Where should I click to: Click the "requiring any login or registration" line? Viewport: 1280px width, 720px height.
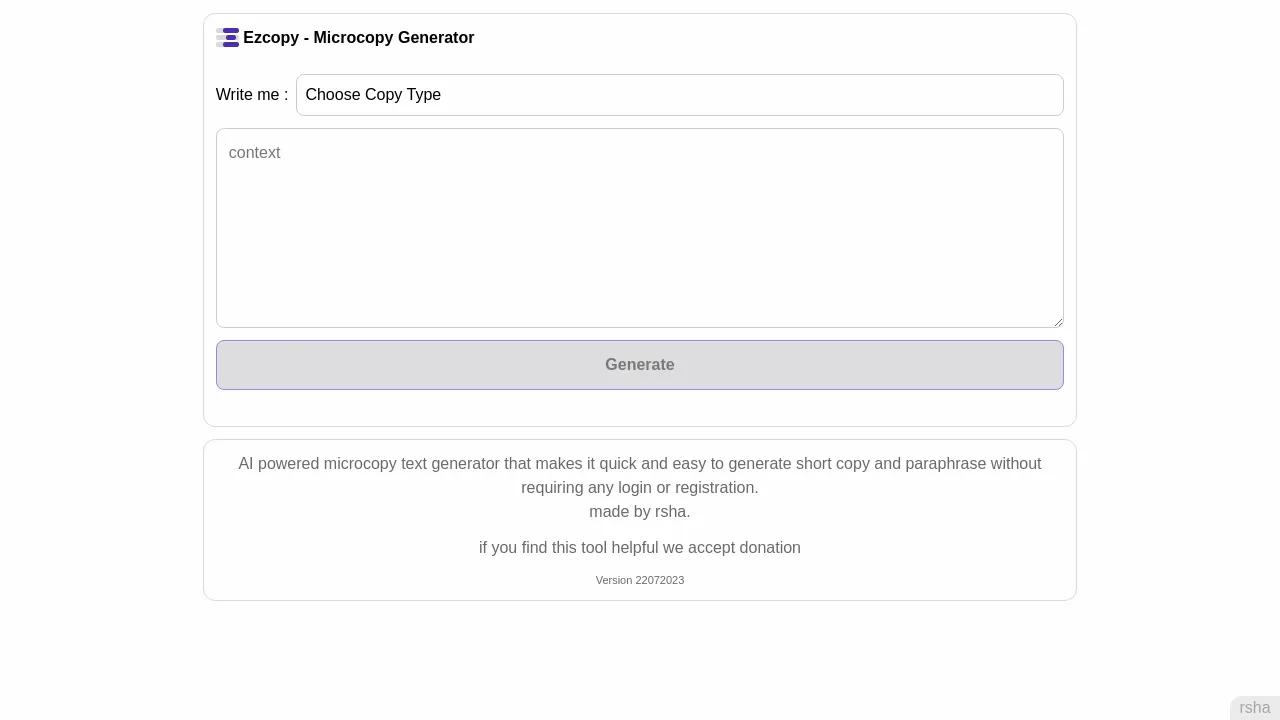point(639,488)
